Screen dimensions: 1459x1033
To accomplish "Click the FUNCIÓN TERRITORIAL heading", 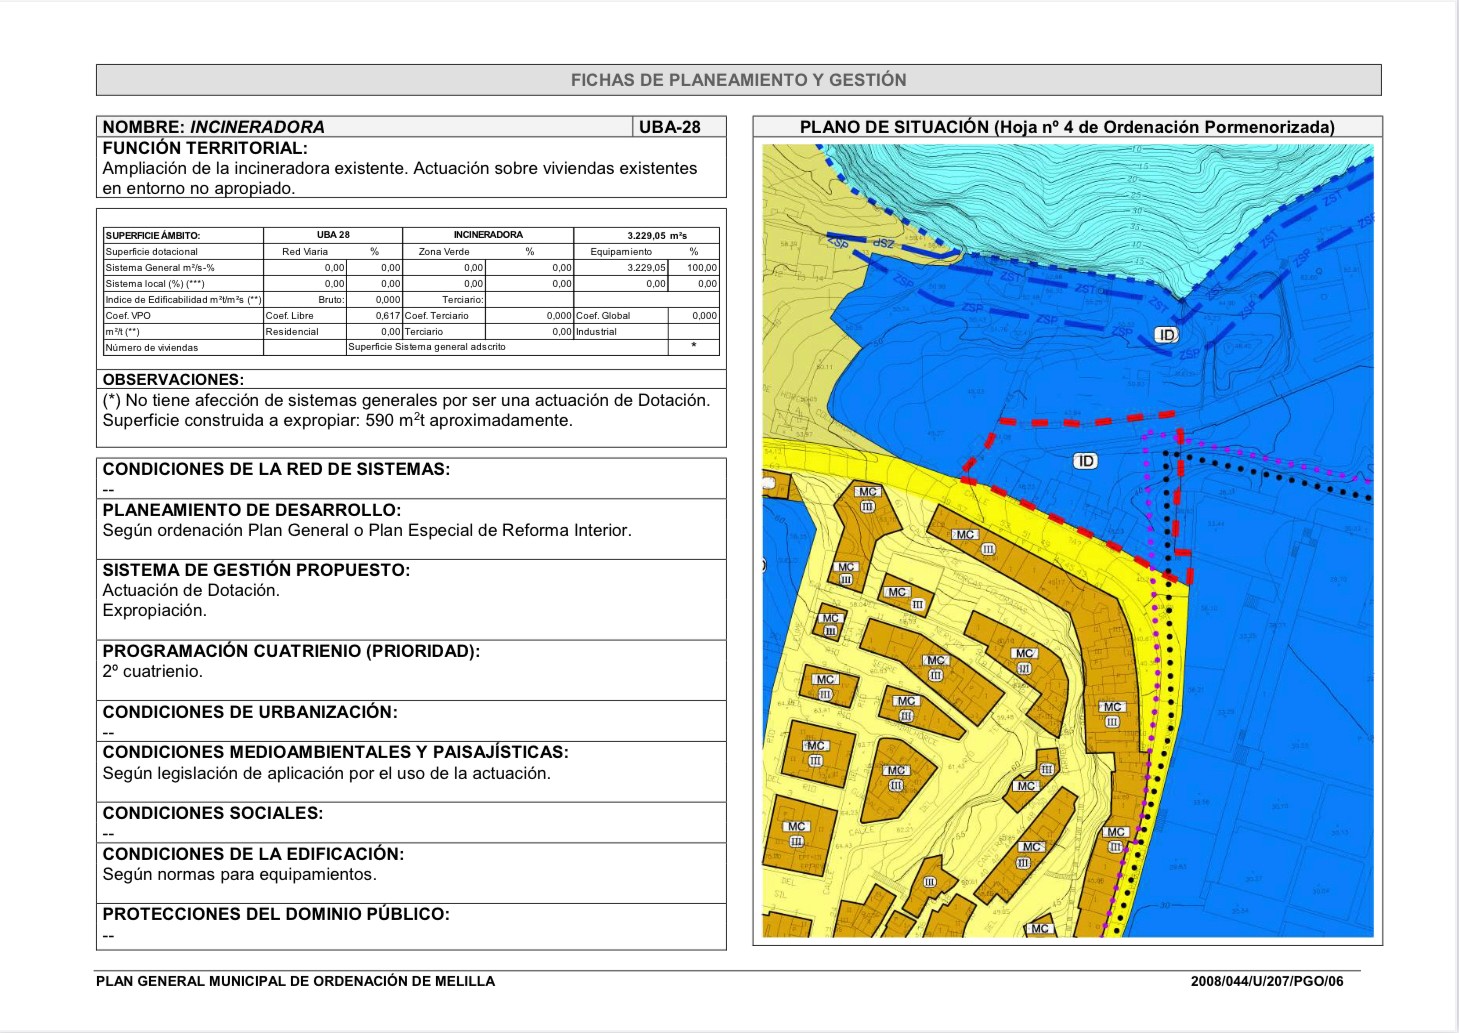I will click(205, 148).
